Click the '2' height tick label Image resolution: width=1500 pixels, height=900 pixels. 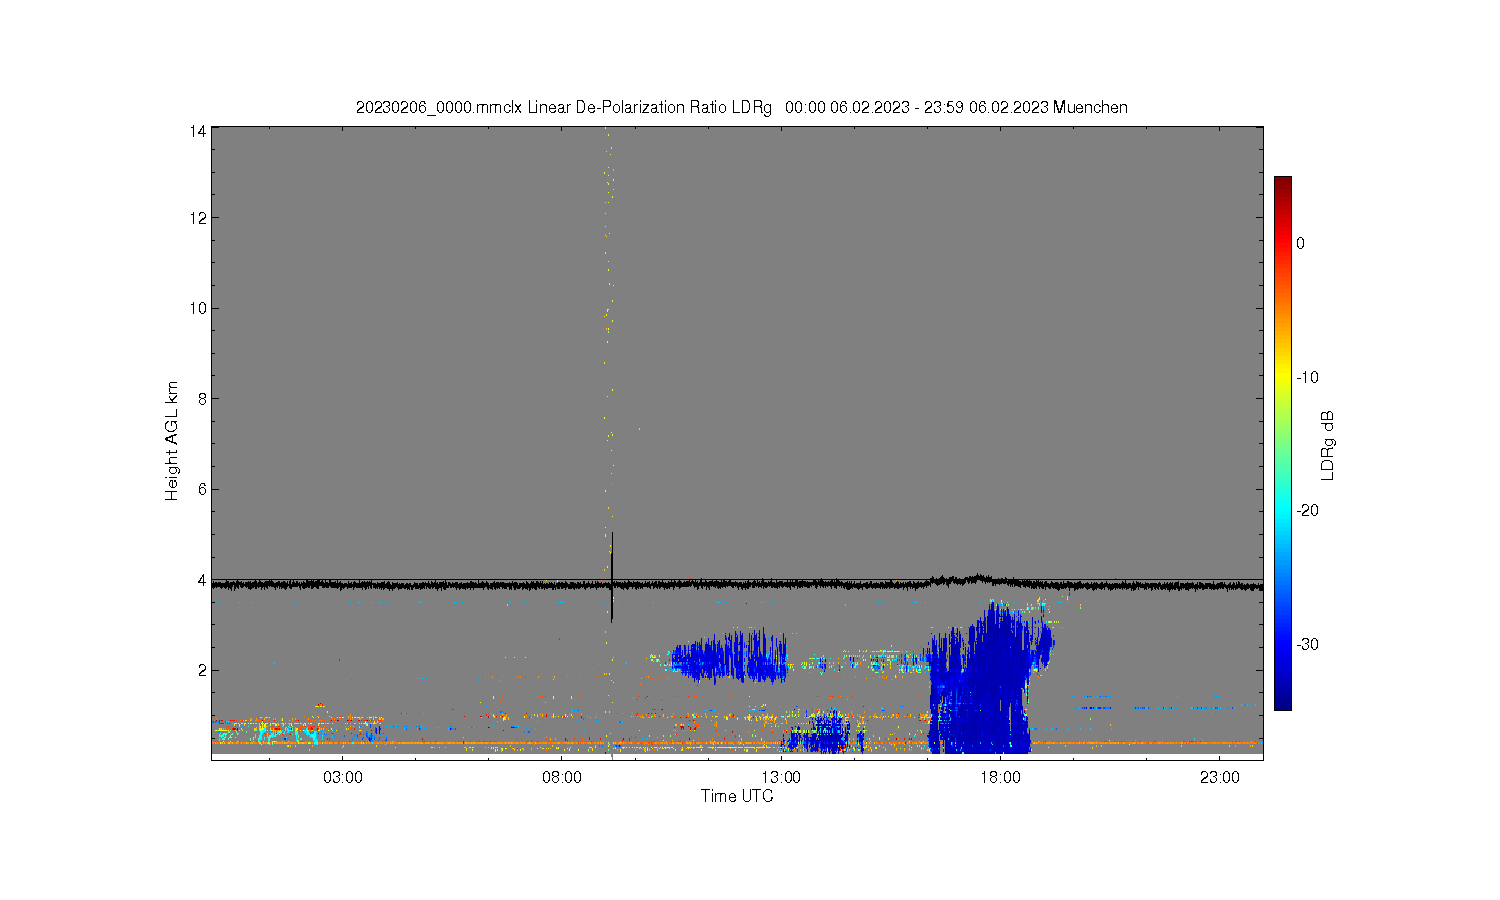tap(202, 670)
